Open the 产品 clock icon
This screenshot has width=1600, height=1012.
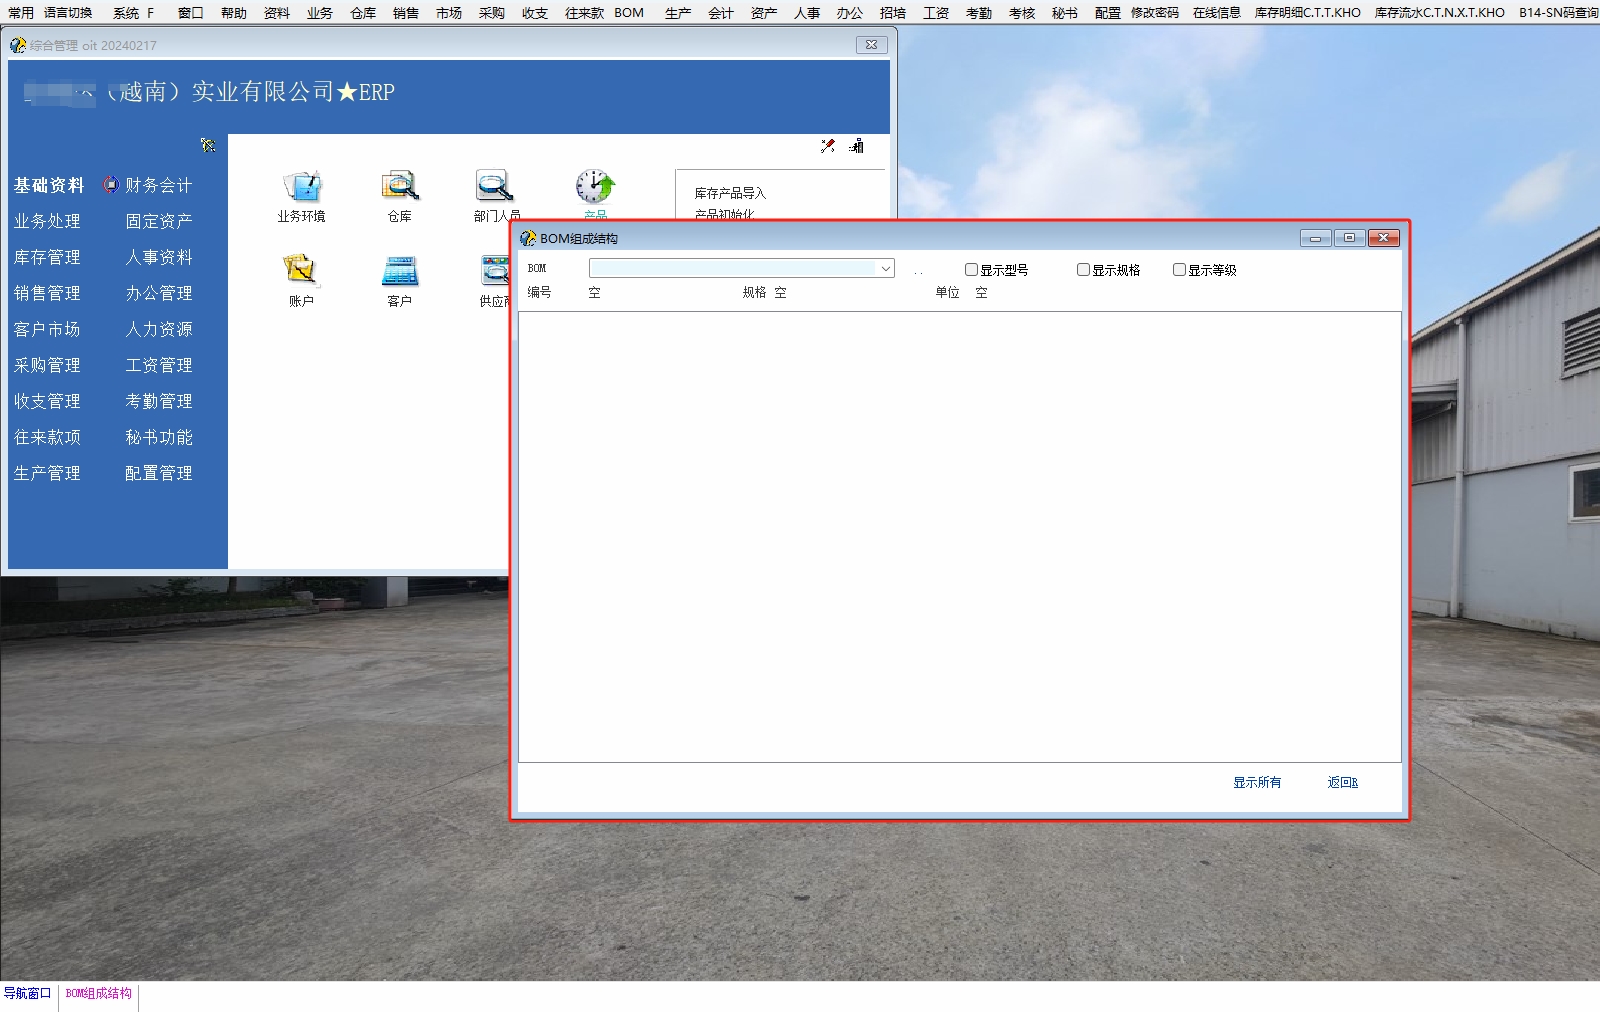point(595,187)
